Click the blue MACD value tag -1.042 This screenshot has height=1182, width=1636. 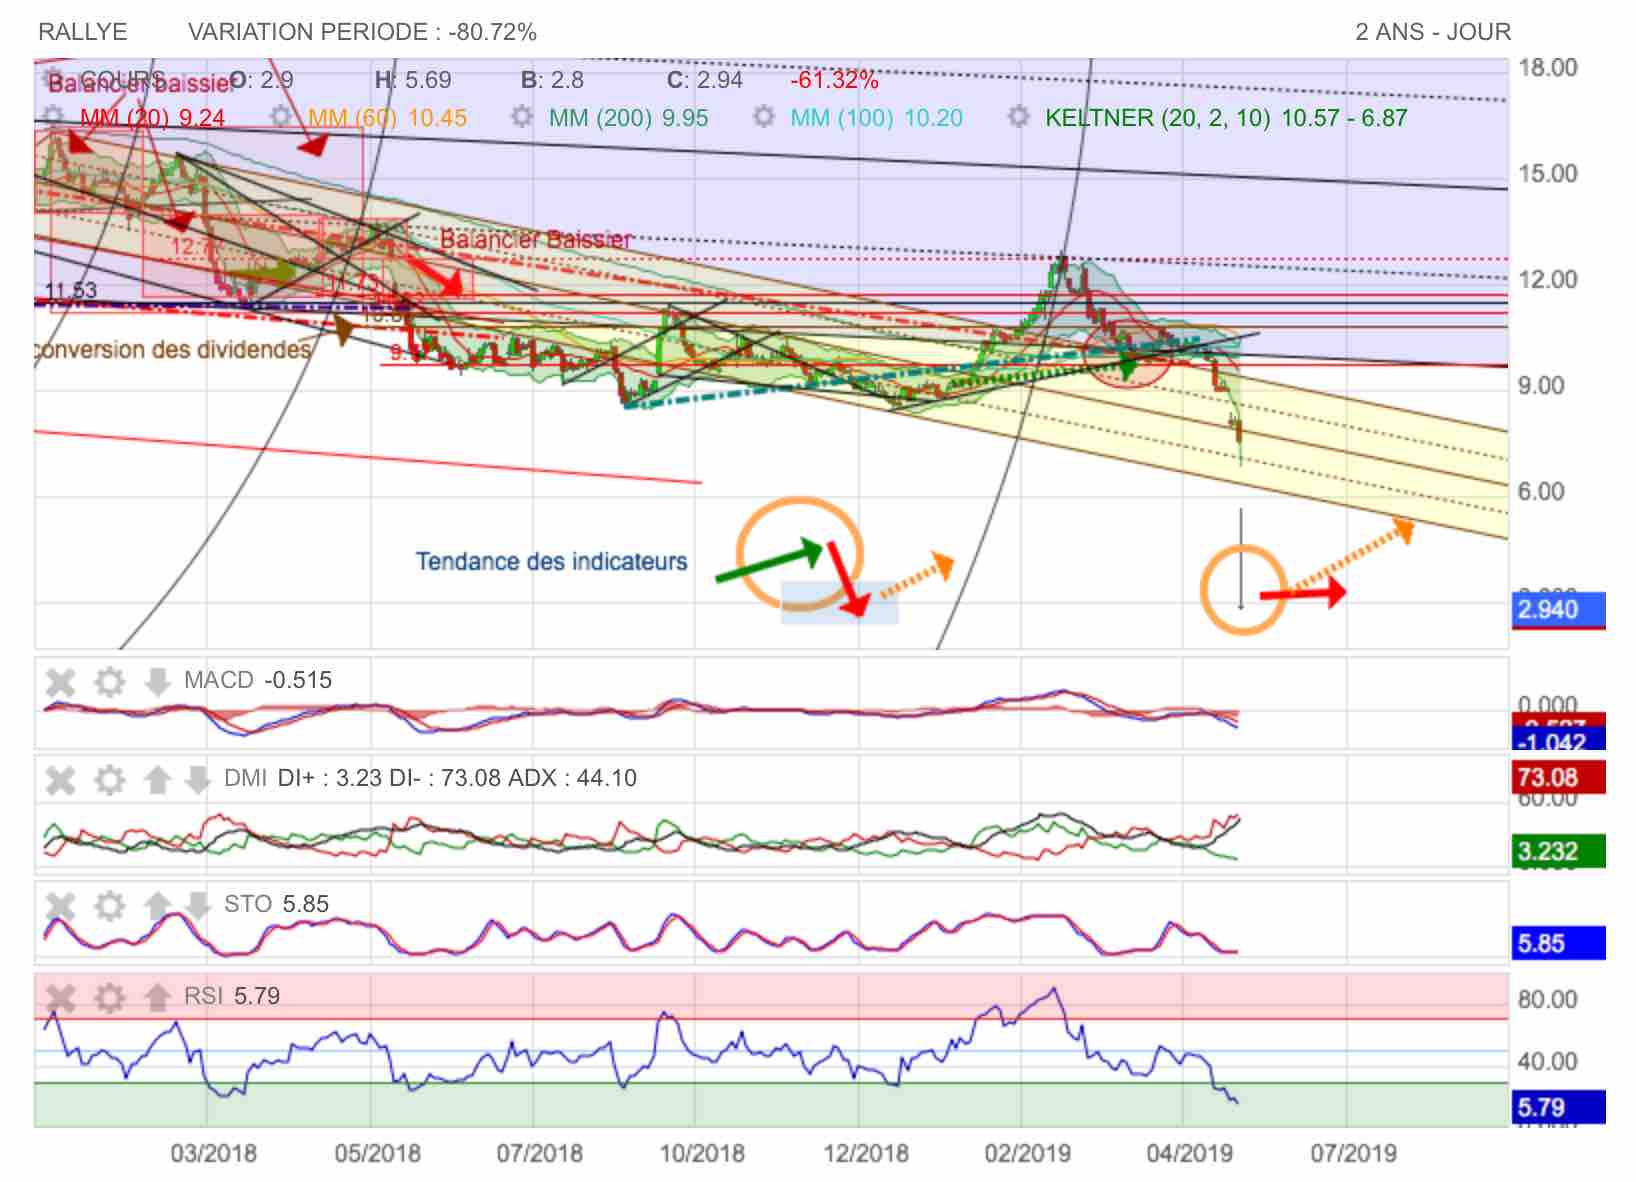click(x=1557, y=741)
